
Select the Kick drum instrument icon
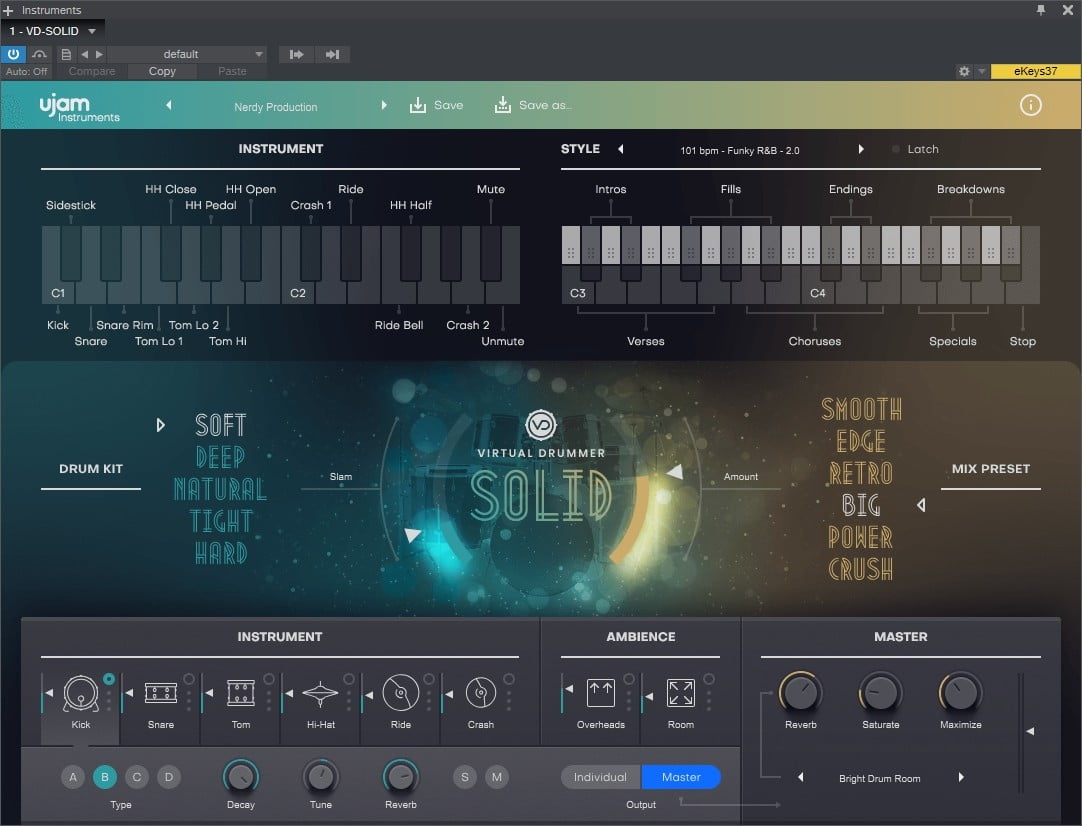(80, 694)
